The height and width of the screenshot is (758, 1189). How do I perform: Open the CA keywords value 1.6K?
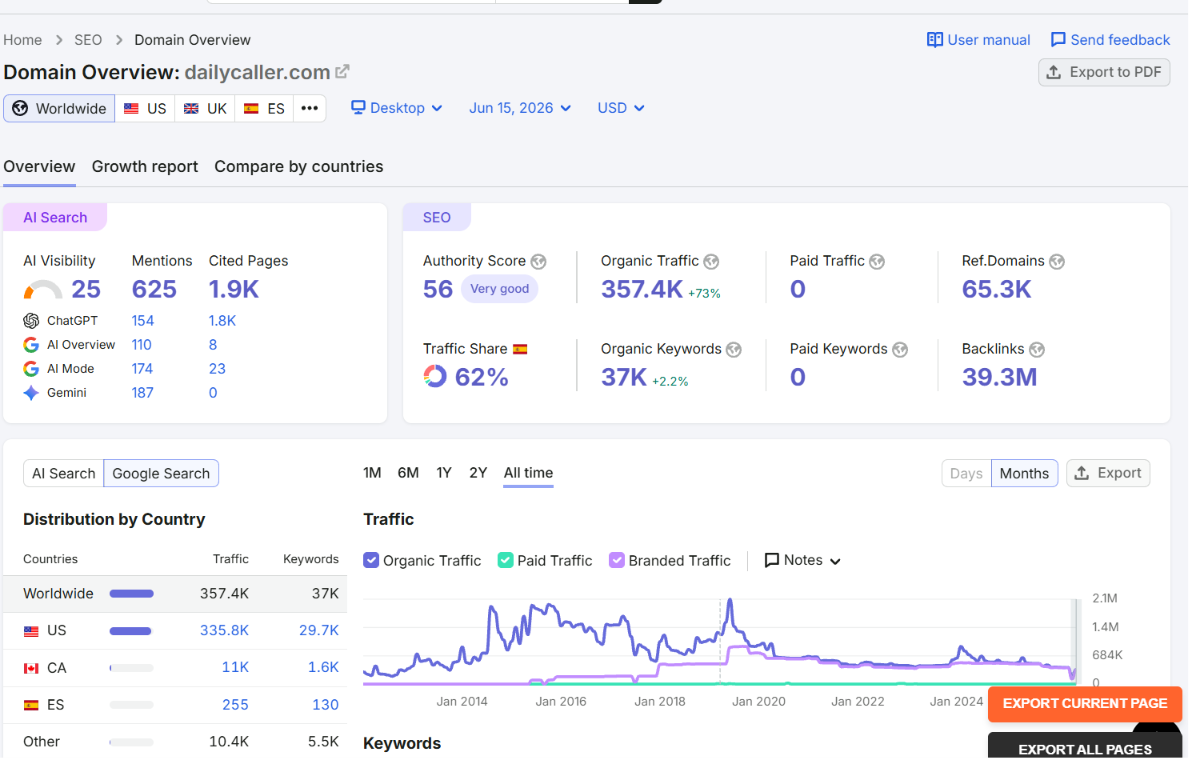(x=323, y=667)
